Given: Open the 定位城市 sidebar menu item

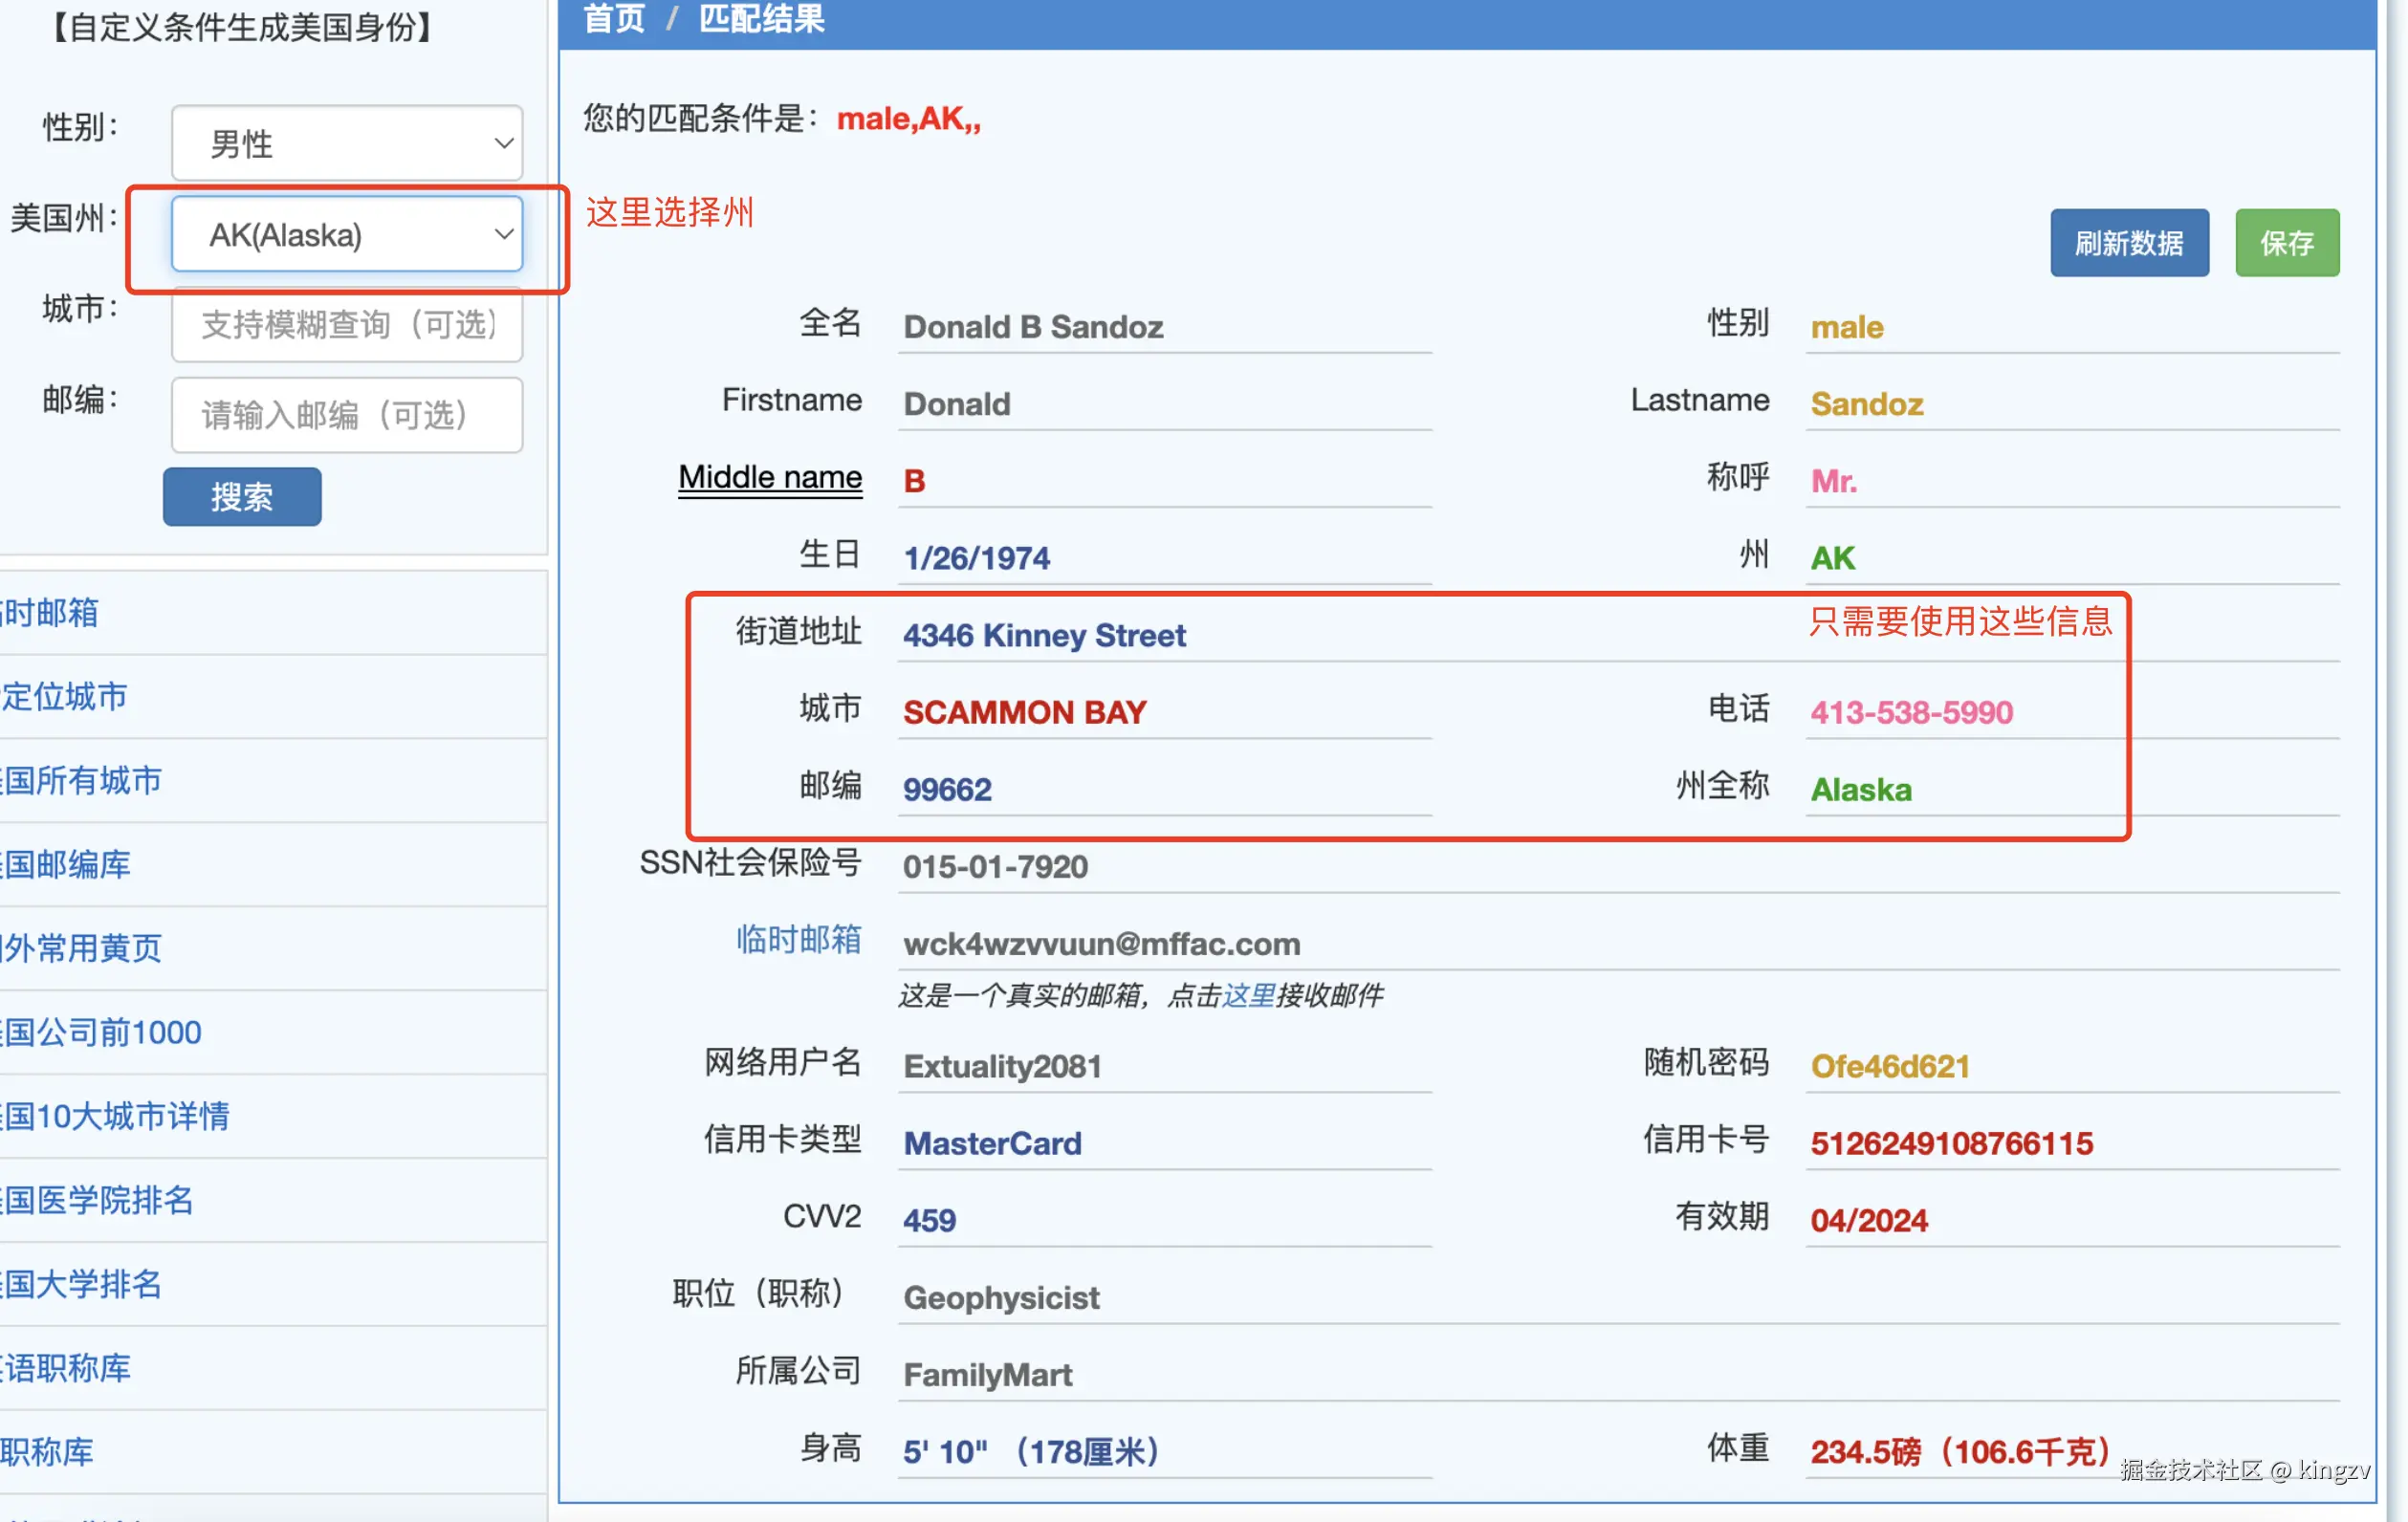Looking at the screenshot, I should point(66,696).
